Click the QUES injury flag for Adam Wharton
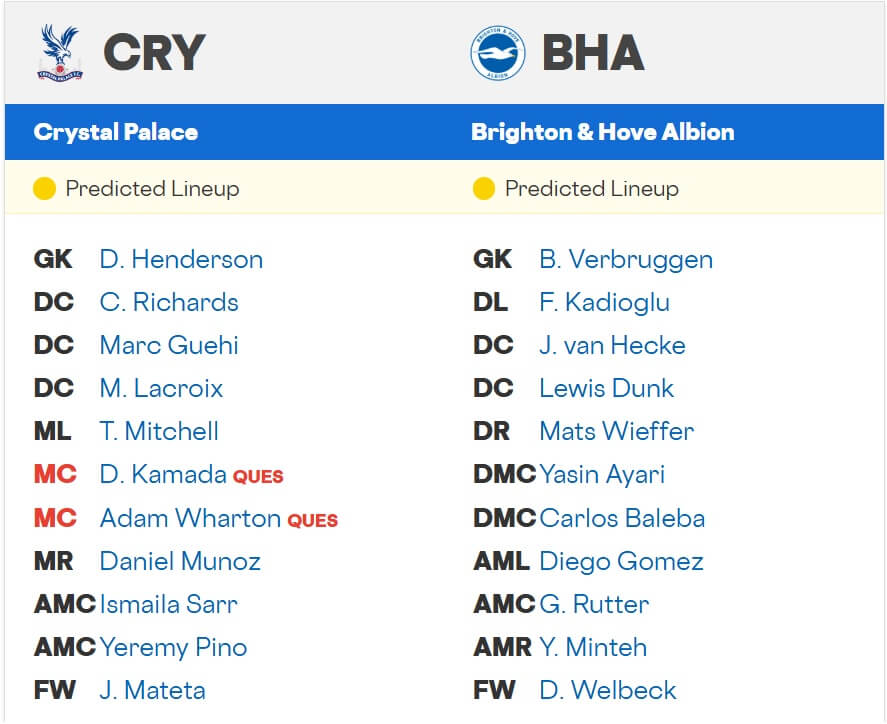This screenshot has height=724, width=887. pos(311,520)
